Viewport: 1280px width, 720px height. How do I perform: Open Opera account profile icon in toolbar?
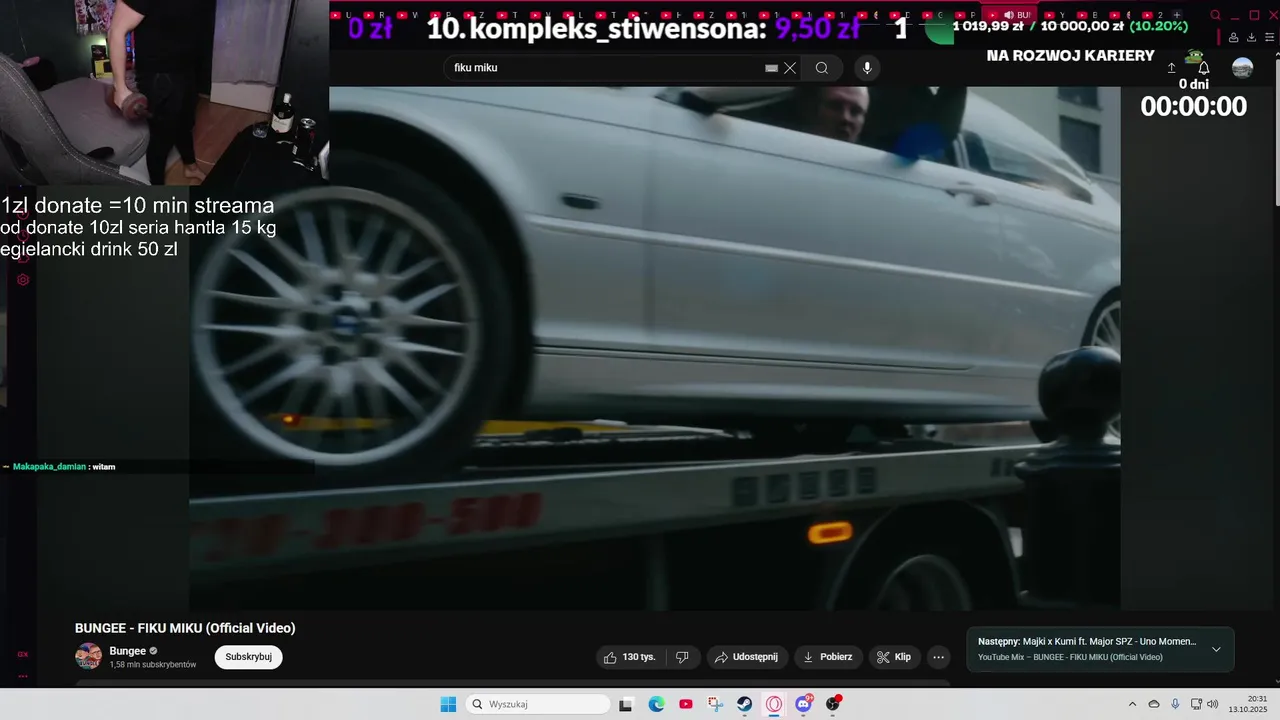pos(1234,37)
